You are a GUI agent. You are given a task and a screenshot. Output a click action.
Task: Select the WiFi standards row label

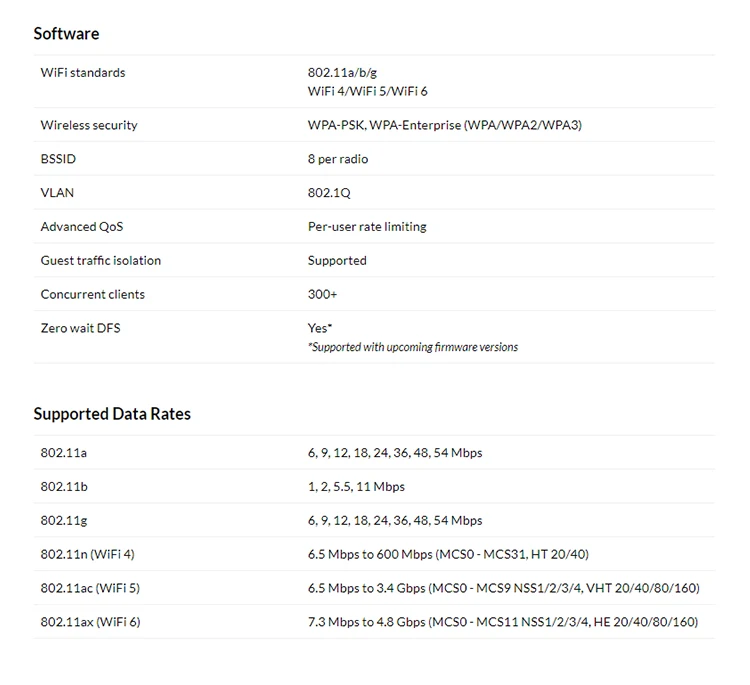click(x=83, y=73)
